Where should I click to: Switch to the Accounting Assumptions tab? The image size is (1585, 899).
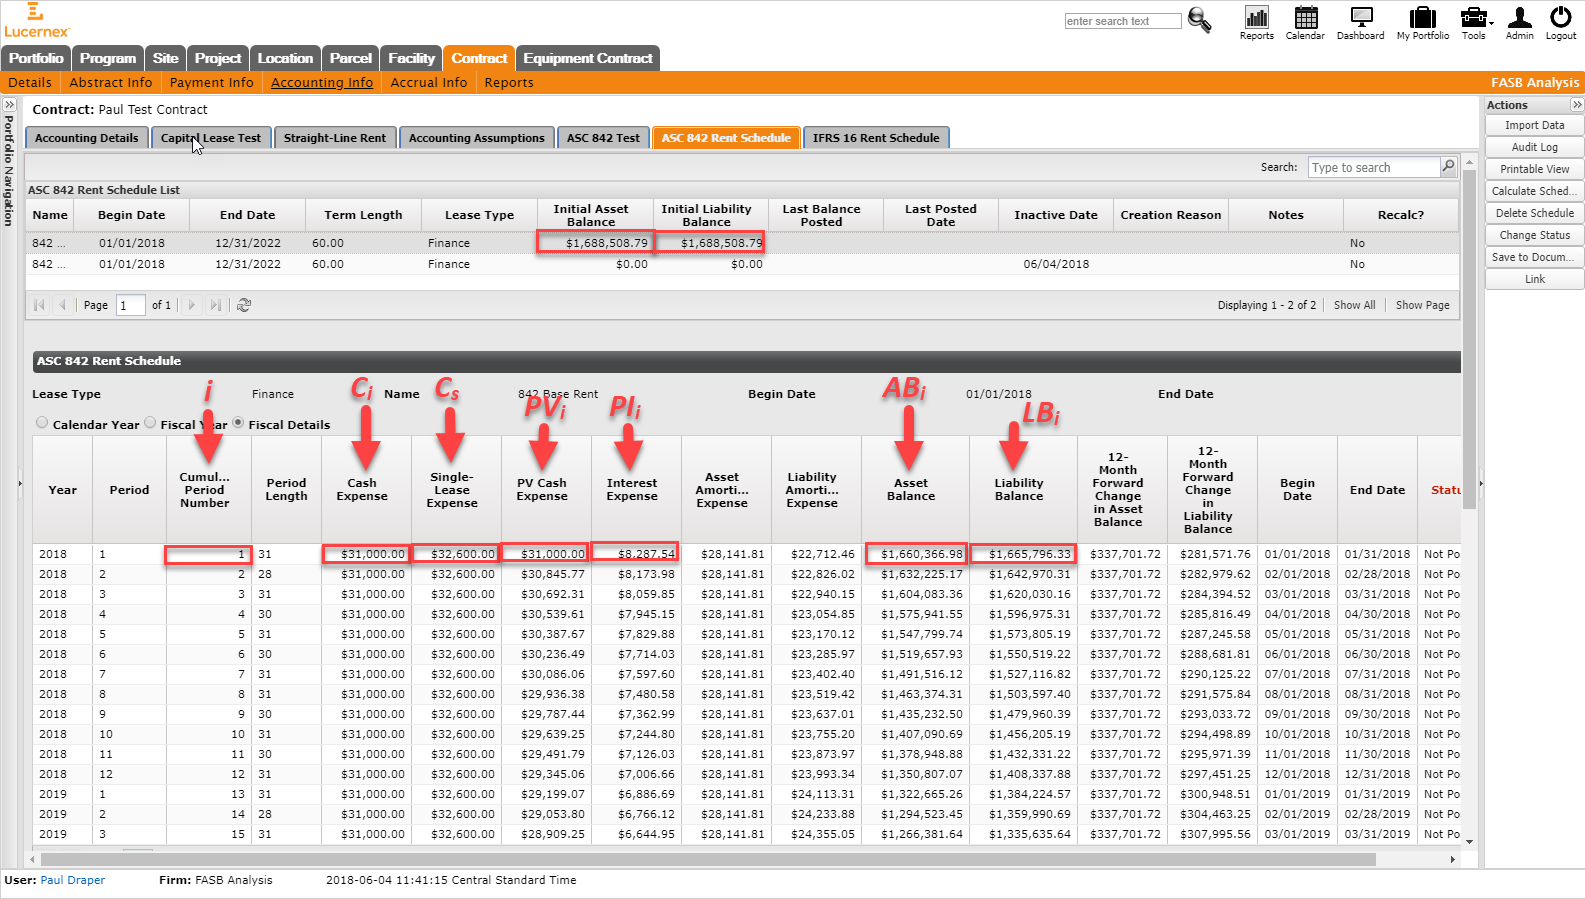click(477, 138)
